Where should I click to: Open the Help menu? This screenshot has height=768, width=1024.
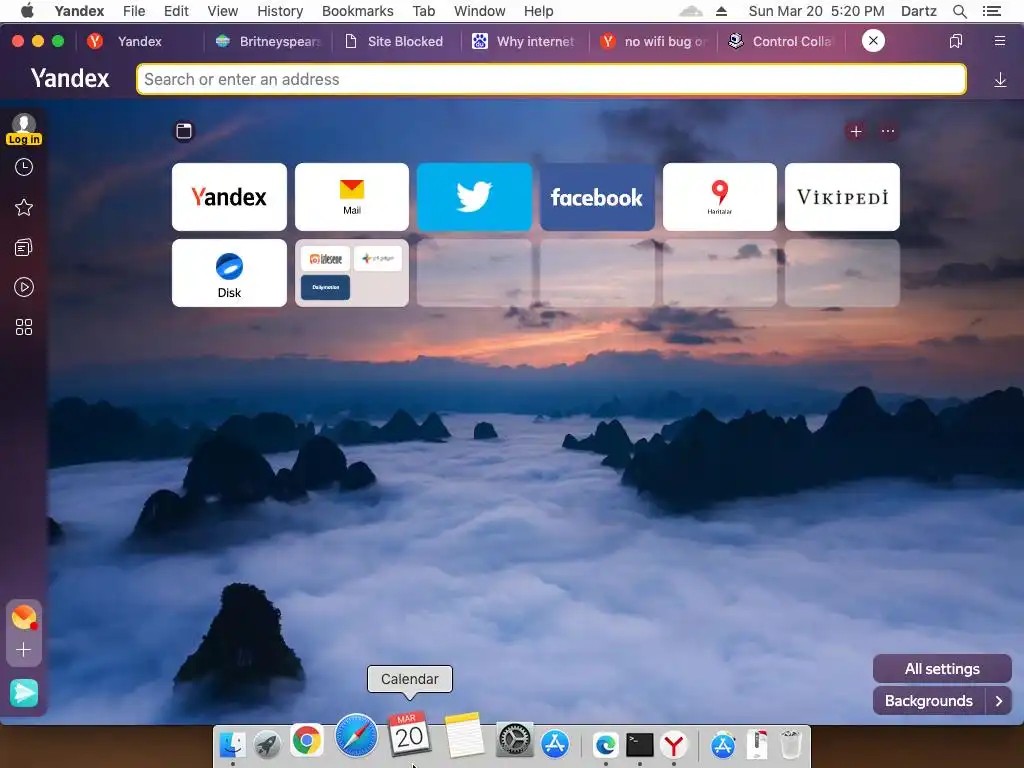pos(538,11)
